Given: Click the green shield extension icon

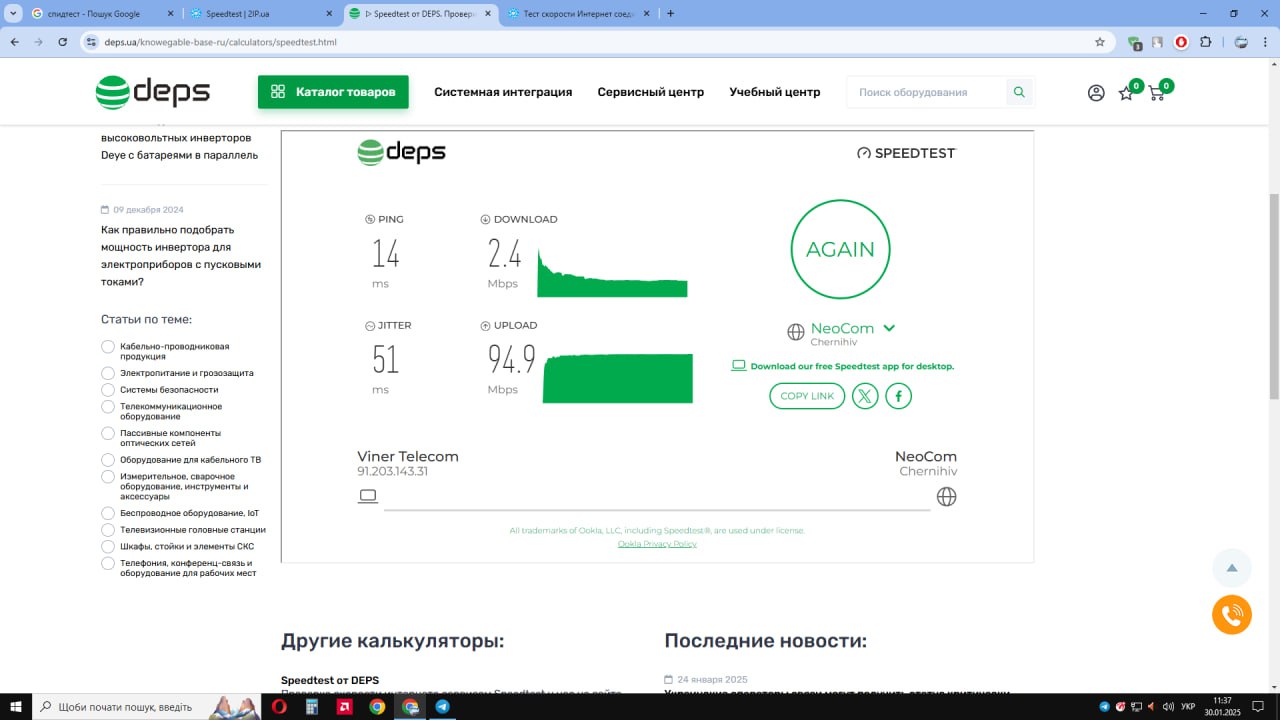Looking at the screenshot, I should pos(1134,43).
